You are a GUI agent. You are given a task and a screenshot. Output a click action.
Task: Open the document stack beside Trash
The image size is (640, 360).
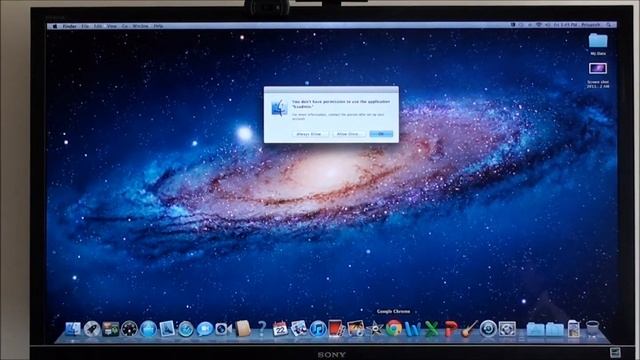574,329
